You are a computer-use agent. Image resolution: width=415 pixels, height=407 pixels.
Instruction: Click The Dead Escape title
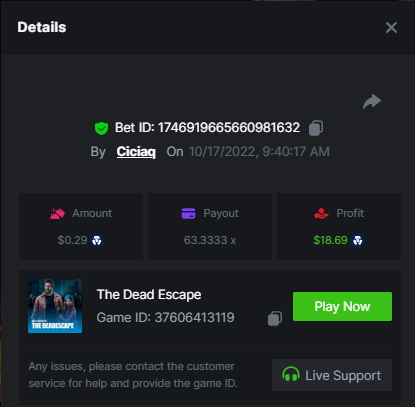coord(149,295)
